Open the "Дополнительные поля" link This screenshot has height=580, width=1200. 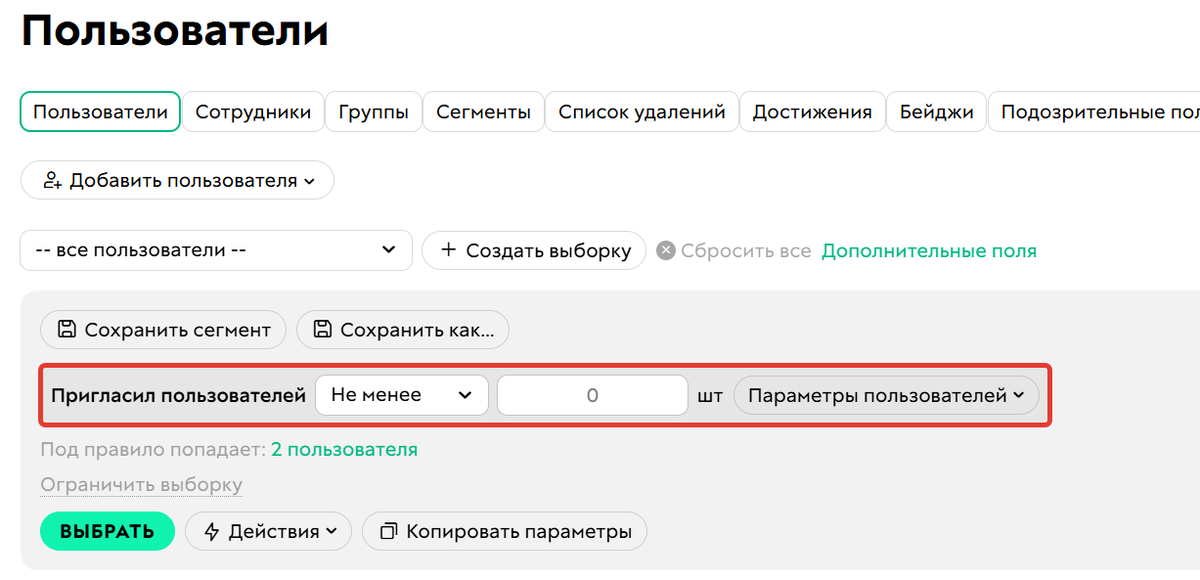(x=928, y=250)
